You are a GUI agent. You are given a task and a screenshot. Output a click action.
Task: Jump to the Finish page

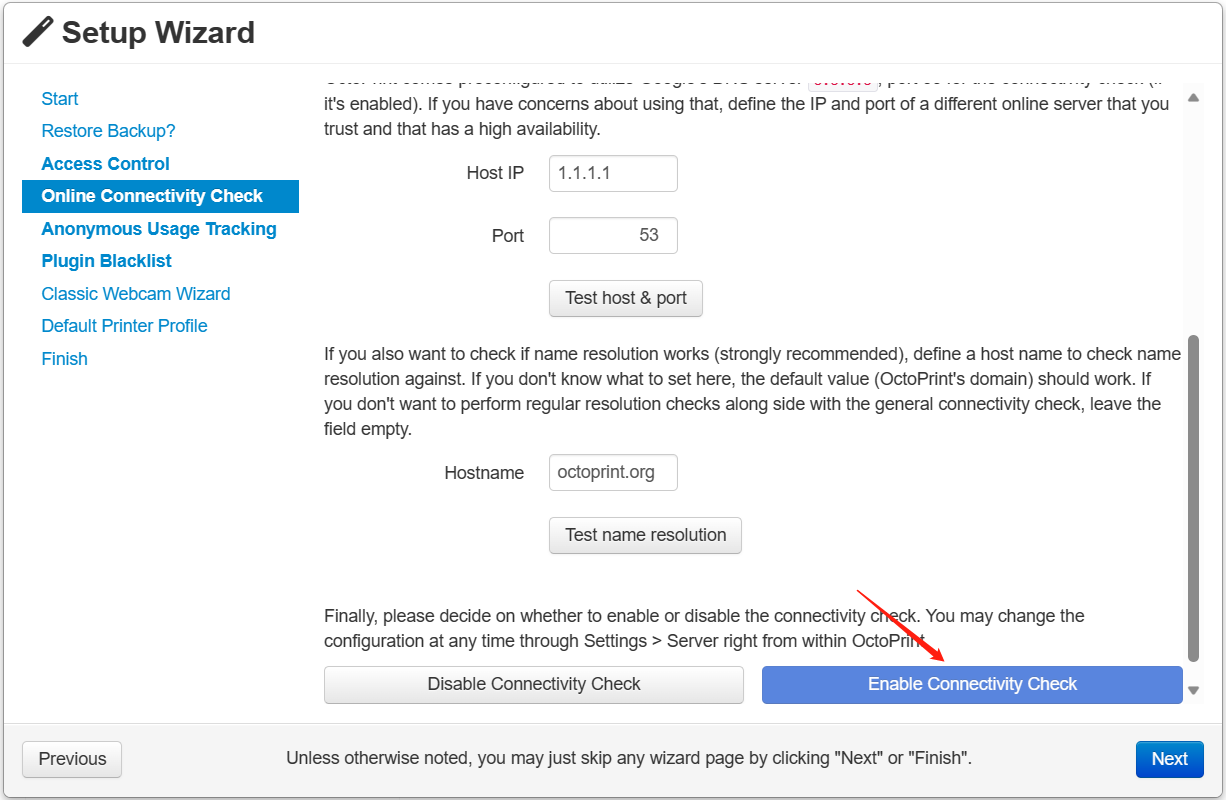[64, 359]
